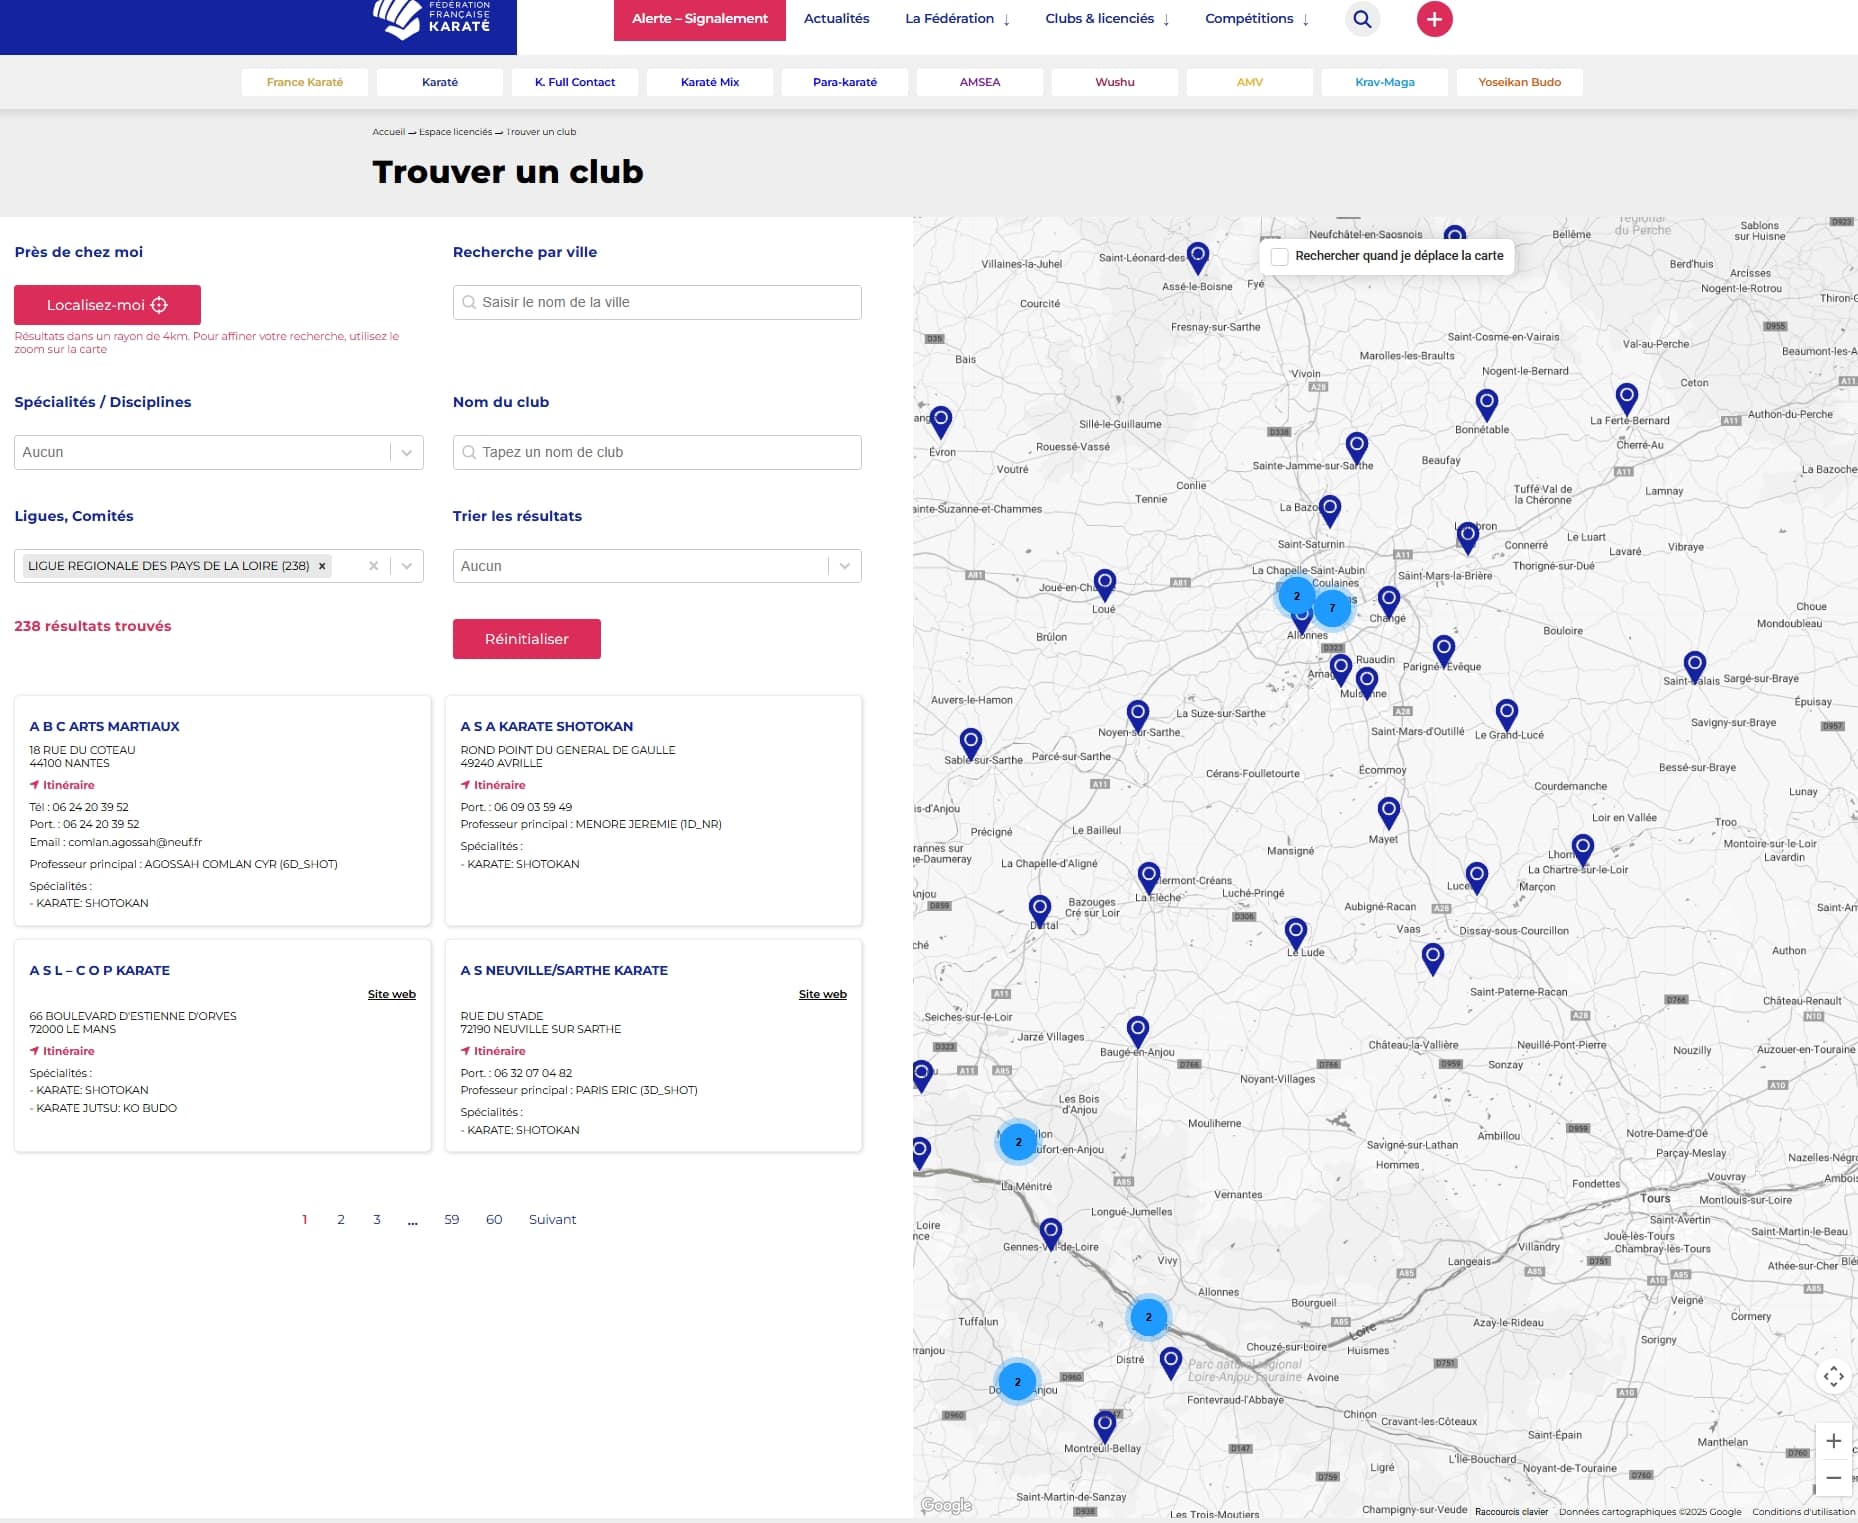Viewport: 1858px width, 1523px height.
Task: Select the Krav-Maga discipline tab
Action: coord(1384,82)
